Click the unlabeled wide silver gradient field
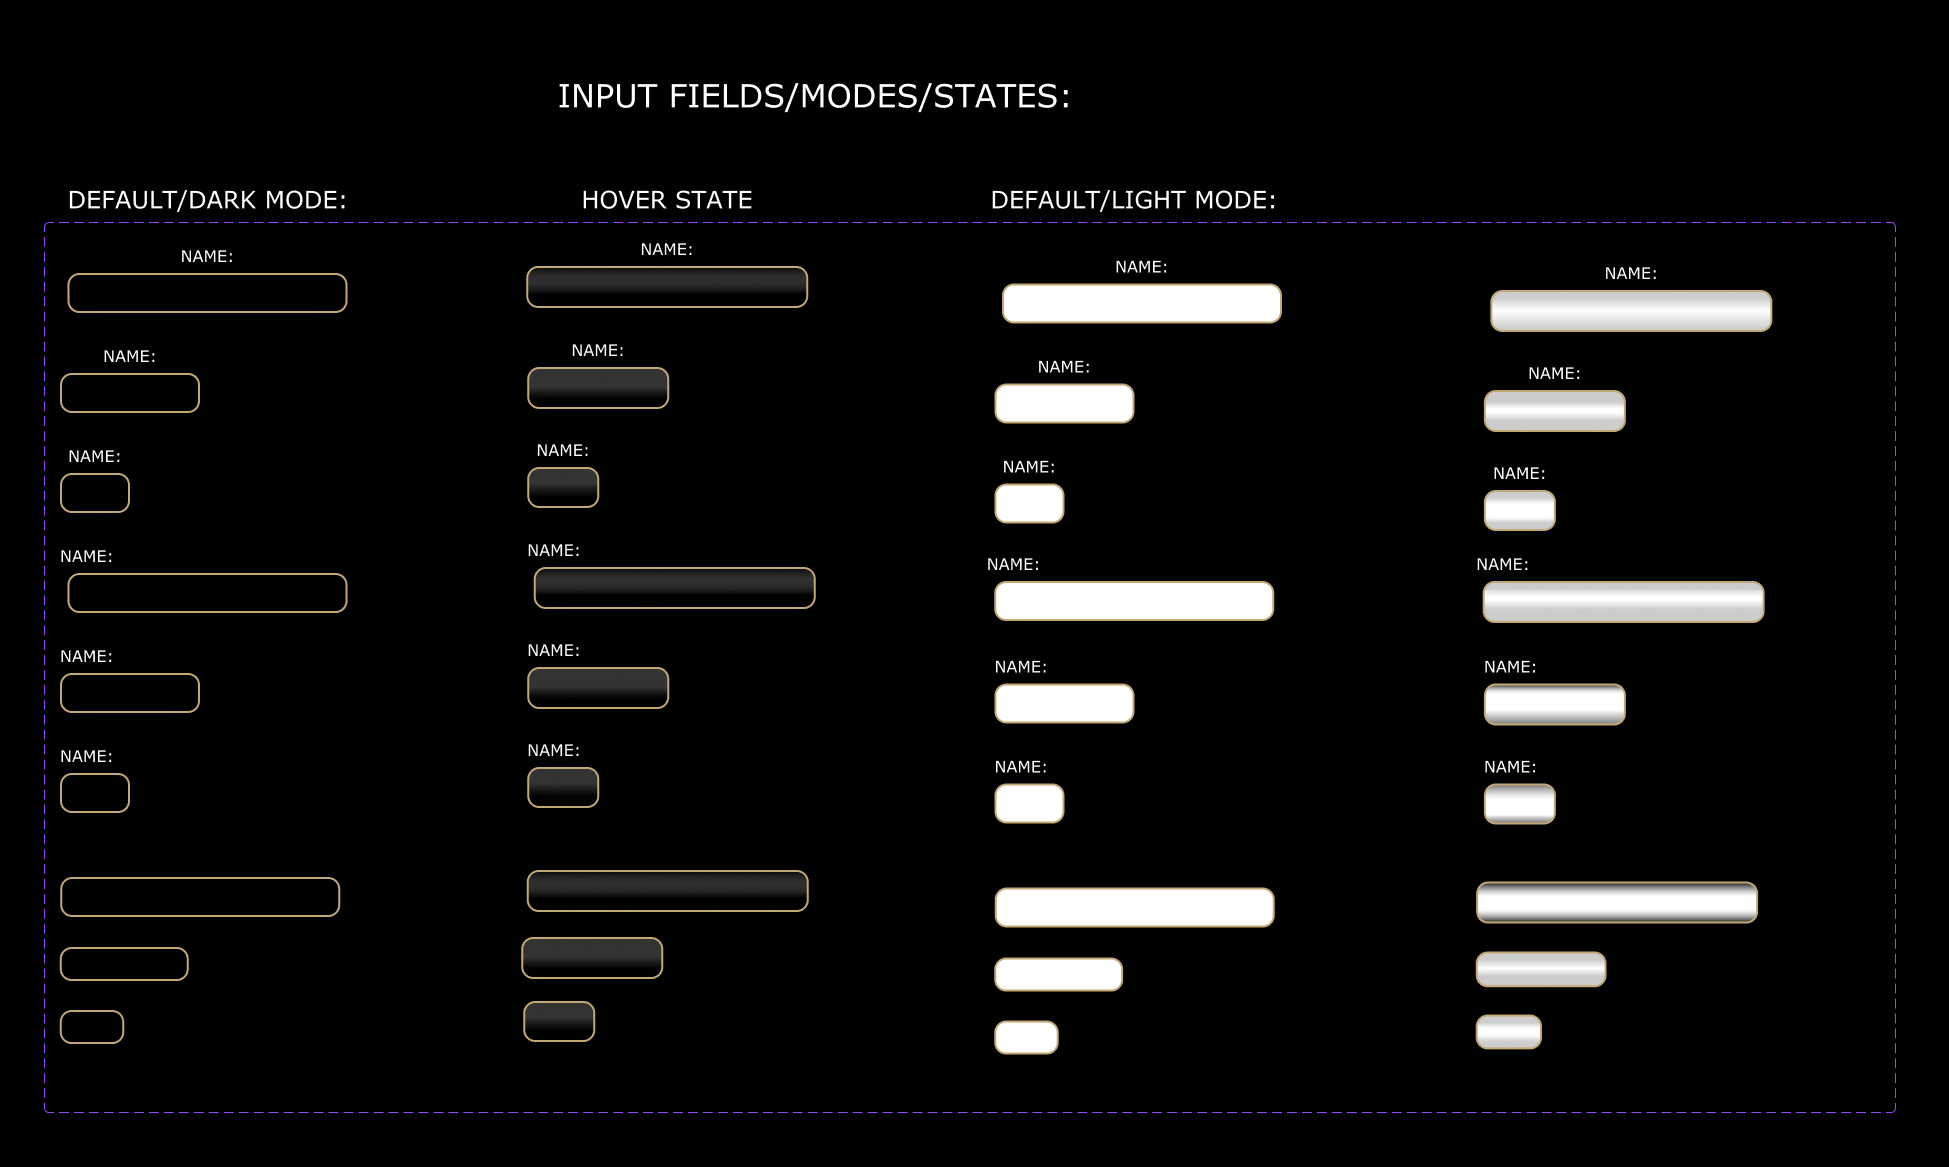1949x1167 pixels. point(1617,903)
